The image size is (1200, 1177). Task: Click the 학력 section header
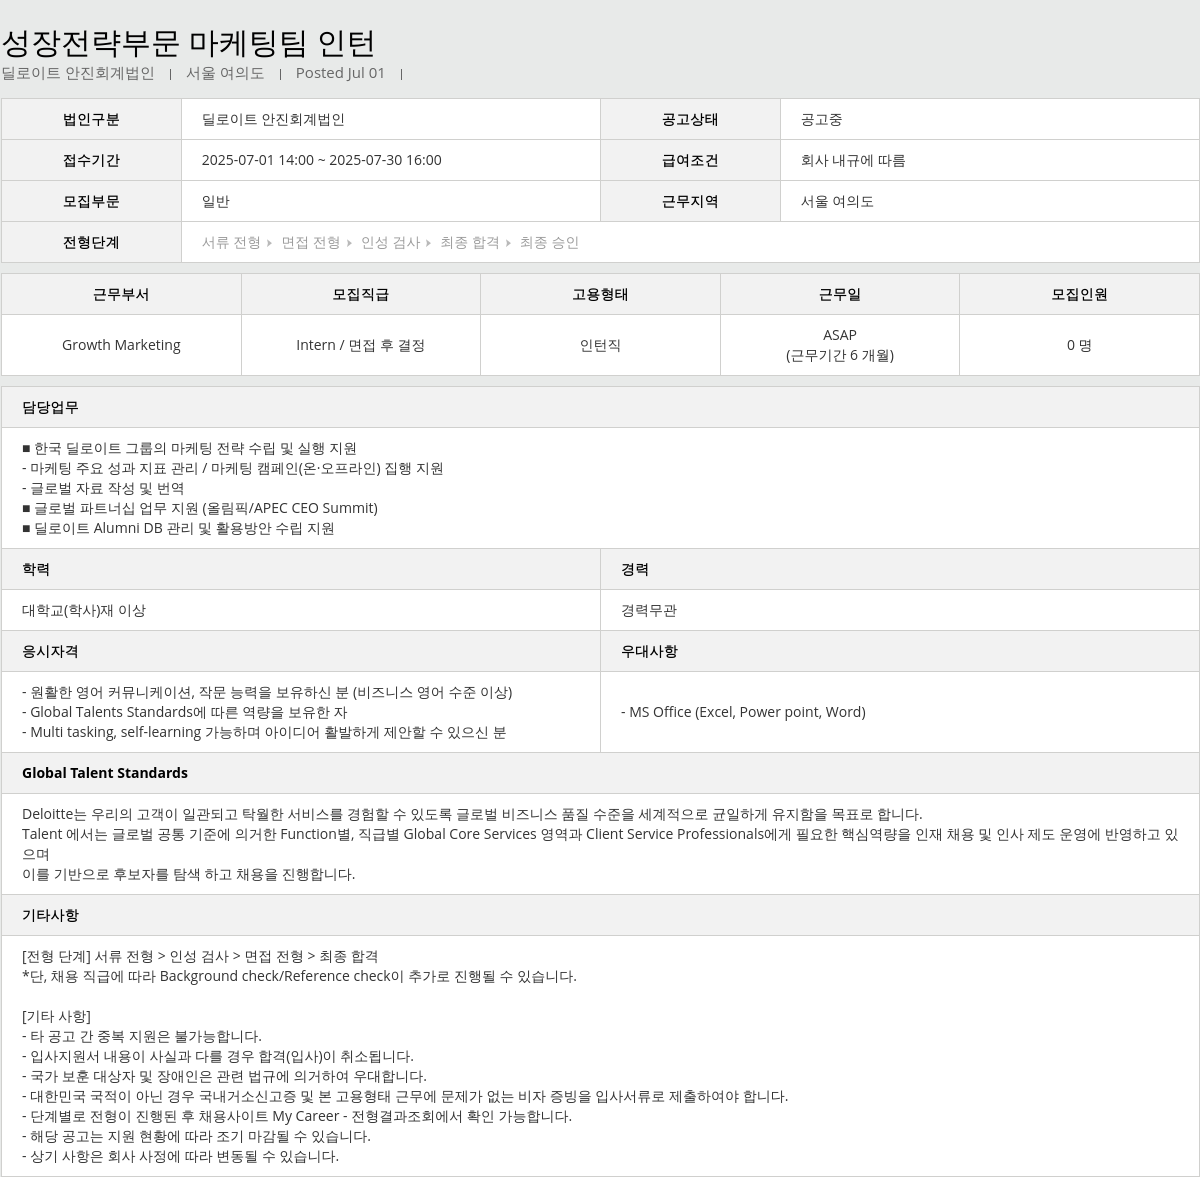[x=300, y=569]
